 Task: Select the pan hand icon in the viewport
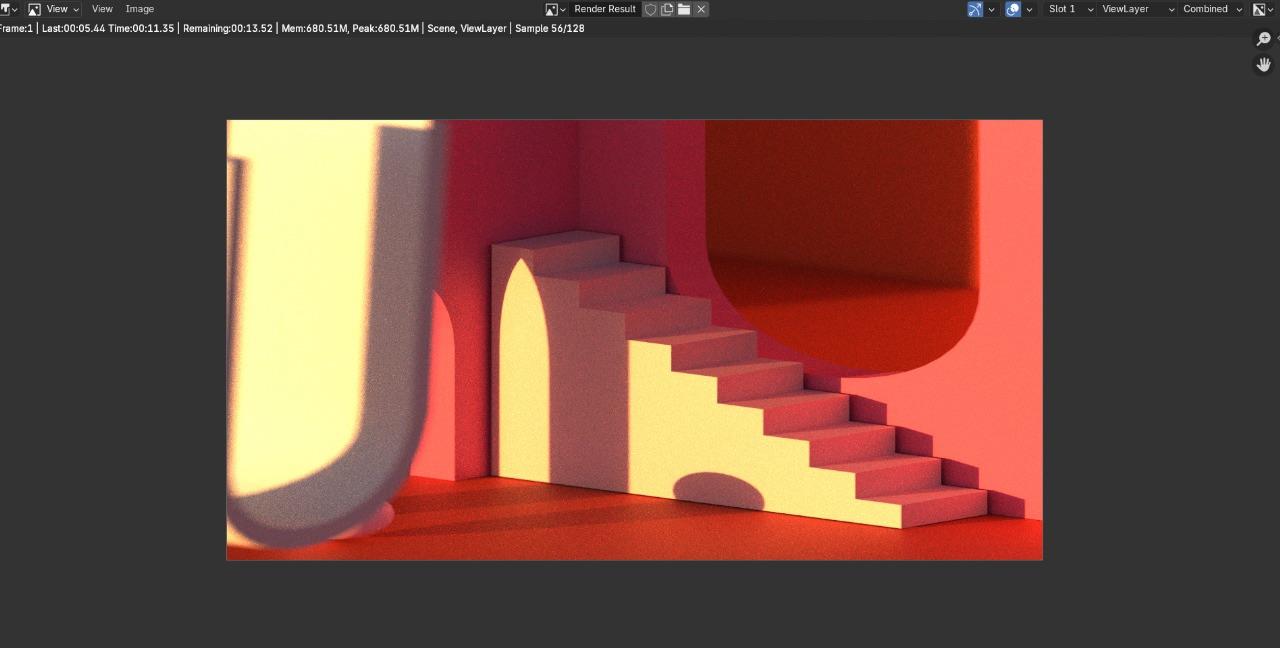[x=1263, y=64]
